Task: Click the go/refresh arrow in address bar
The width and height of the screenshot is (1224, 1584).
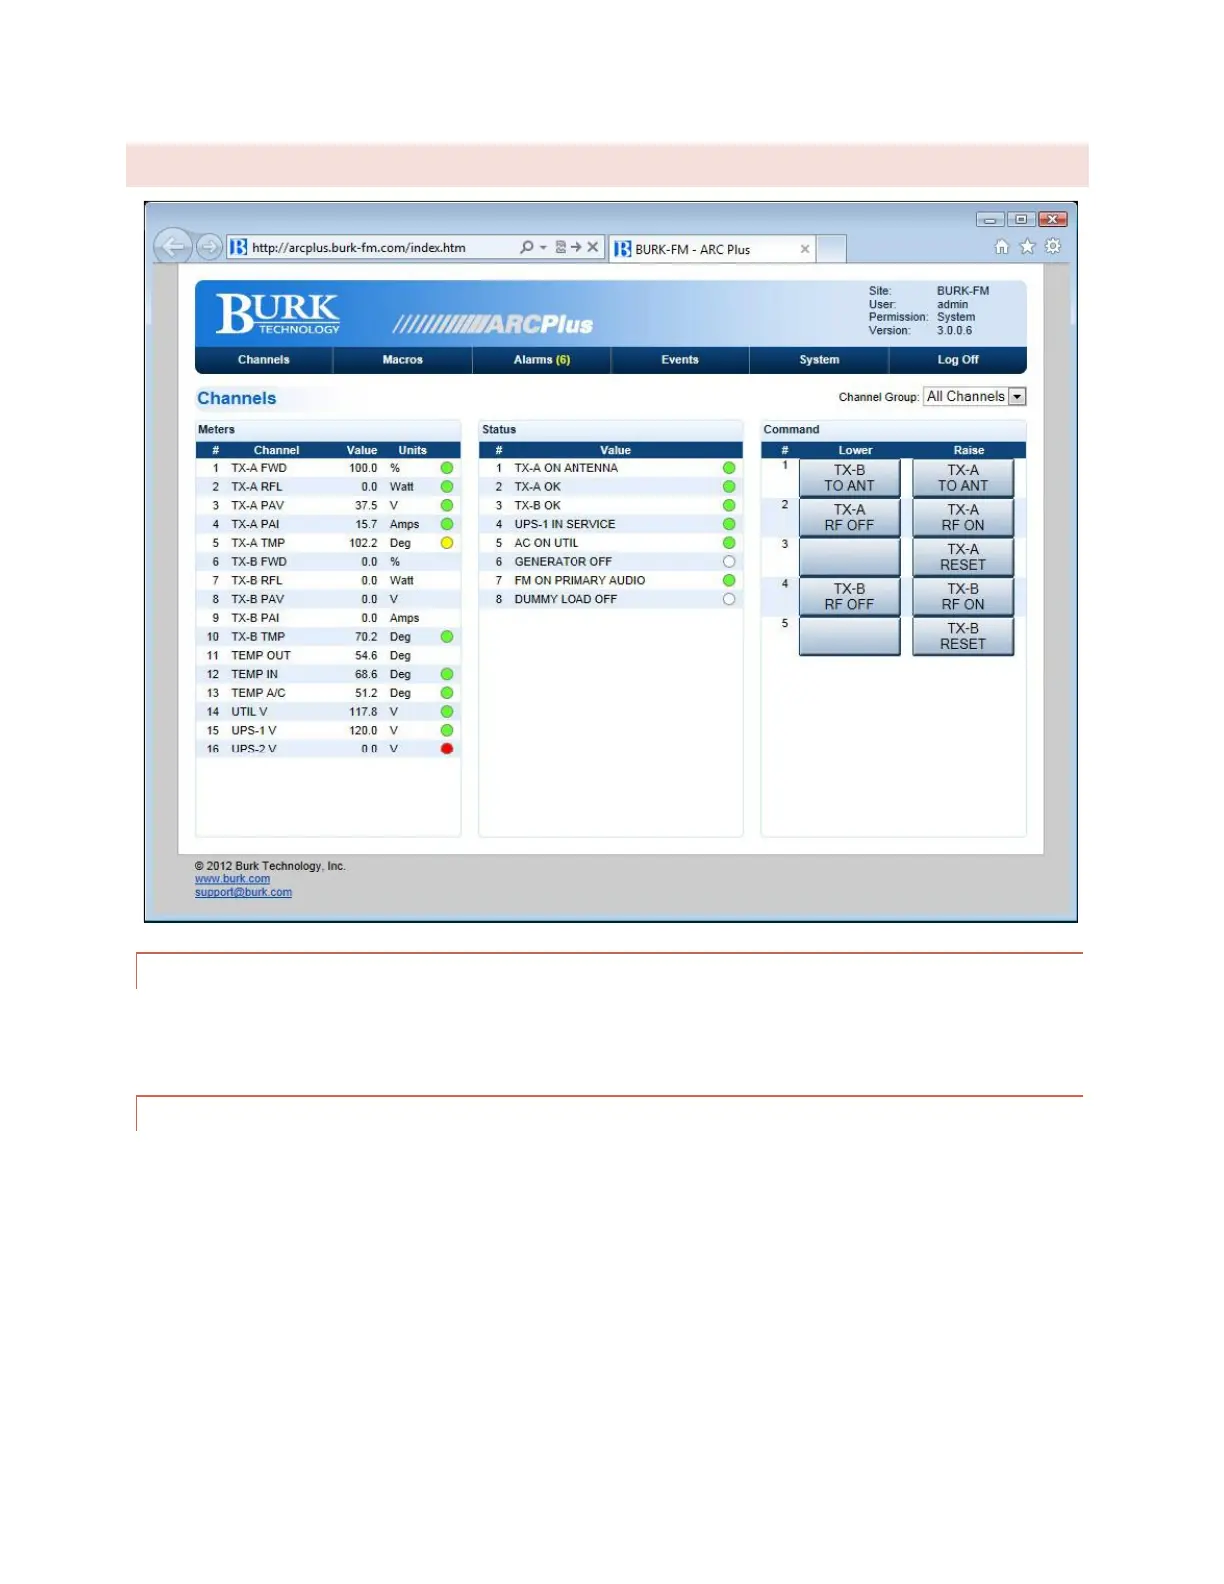Action: (576, 247)
